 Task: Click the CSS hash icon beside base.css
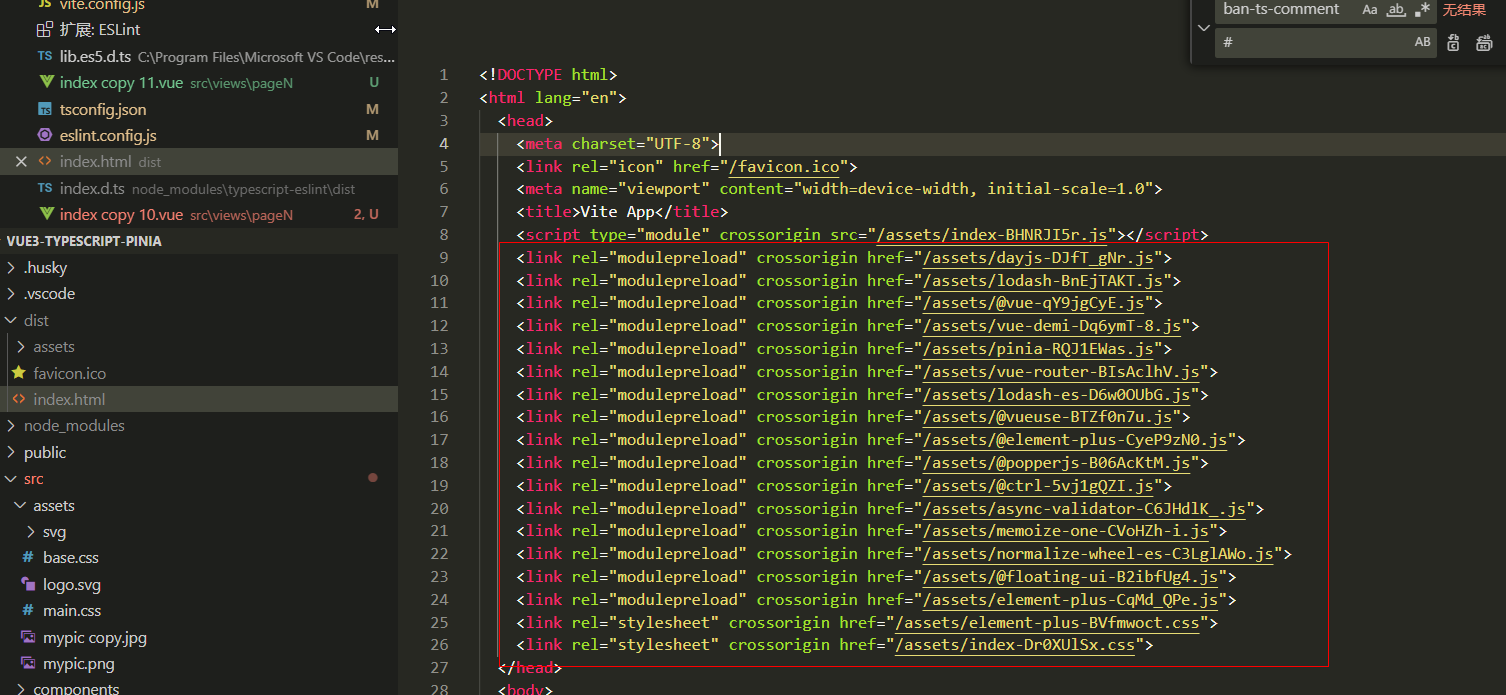pos(28,557)
